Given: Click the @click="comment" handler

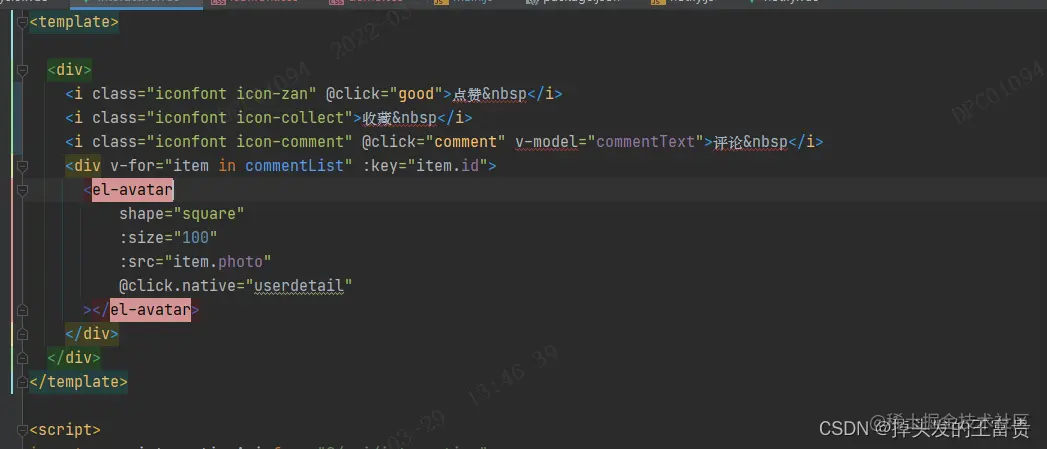Looking at the screenshot, I should point(434,142).
